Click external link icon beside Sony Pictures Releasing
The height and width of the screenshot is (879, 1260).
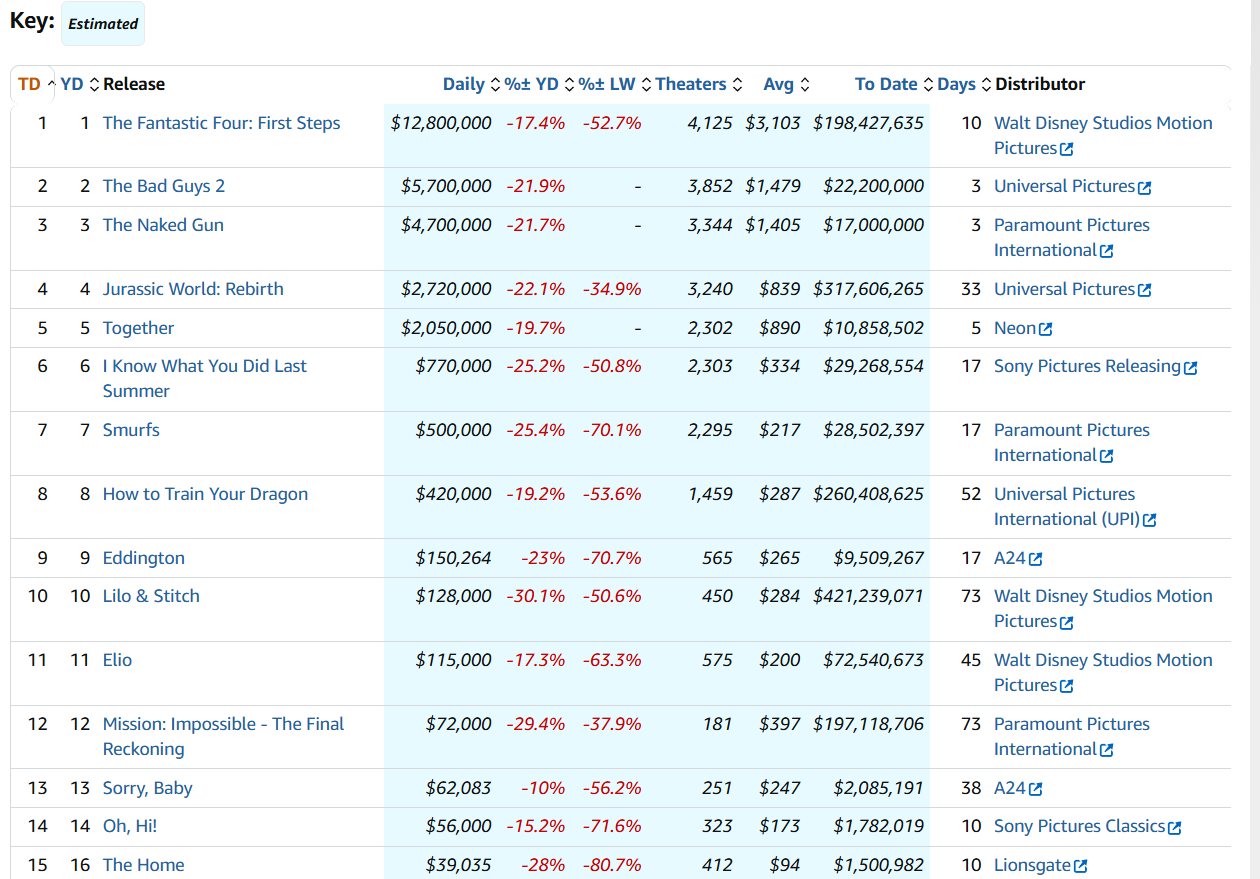click(1190, 367)
